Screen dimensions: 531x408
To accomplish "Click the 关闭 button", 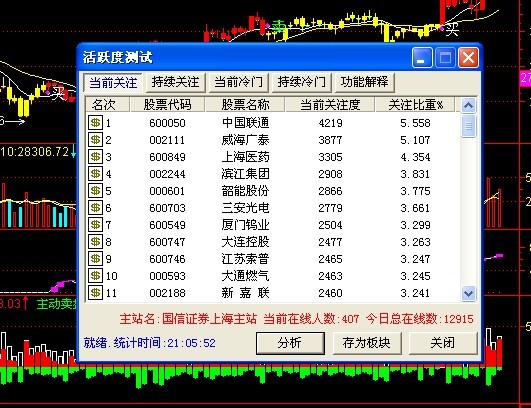I will 443,343.
